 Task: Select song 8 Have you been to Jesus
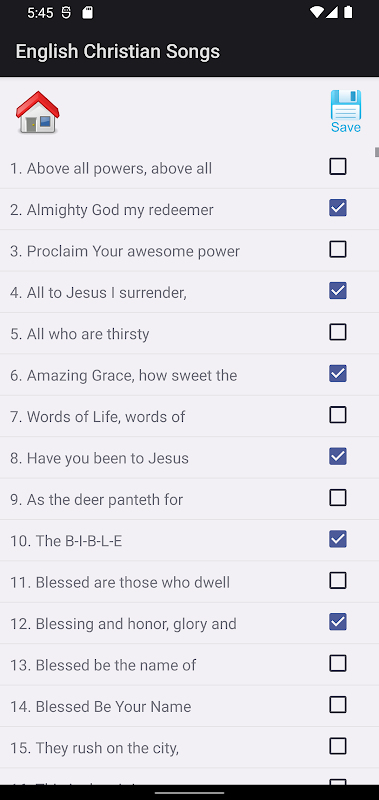[99, 458]
